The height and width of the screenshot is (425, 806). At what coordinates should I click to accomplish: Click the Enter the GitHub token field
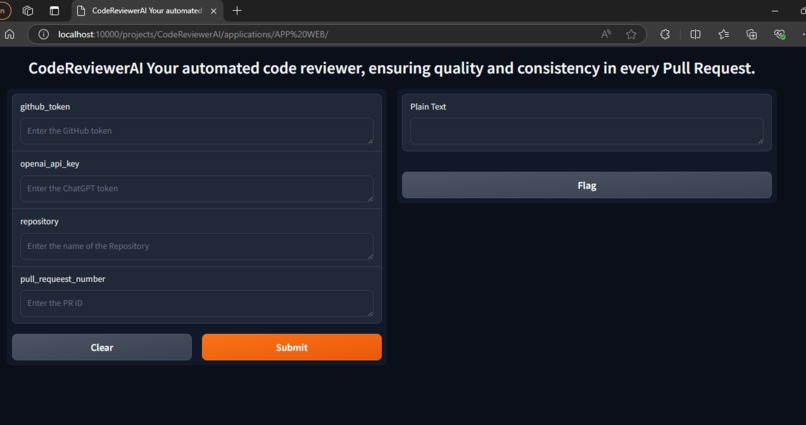(x=197, y=131)
